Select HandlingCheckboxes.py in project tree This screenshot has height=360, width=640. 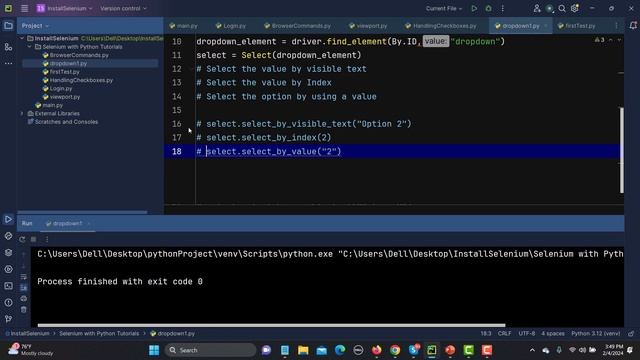pos(81,80)
